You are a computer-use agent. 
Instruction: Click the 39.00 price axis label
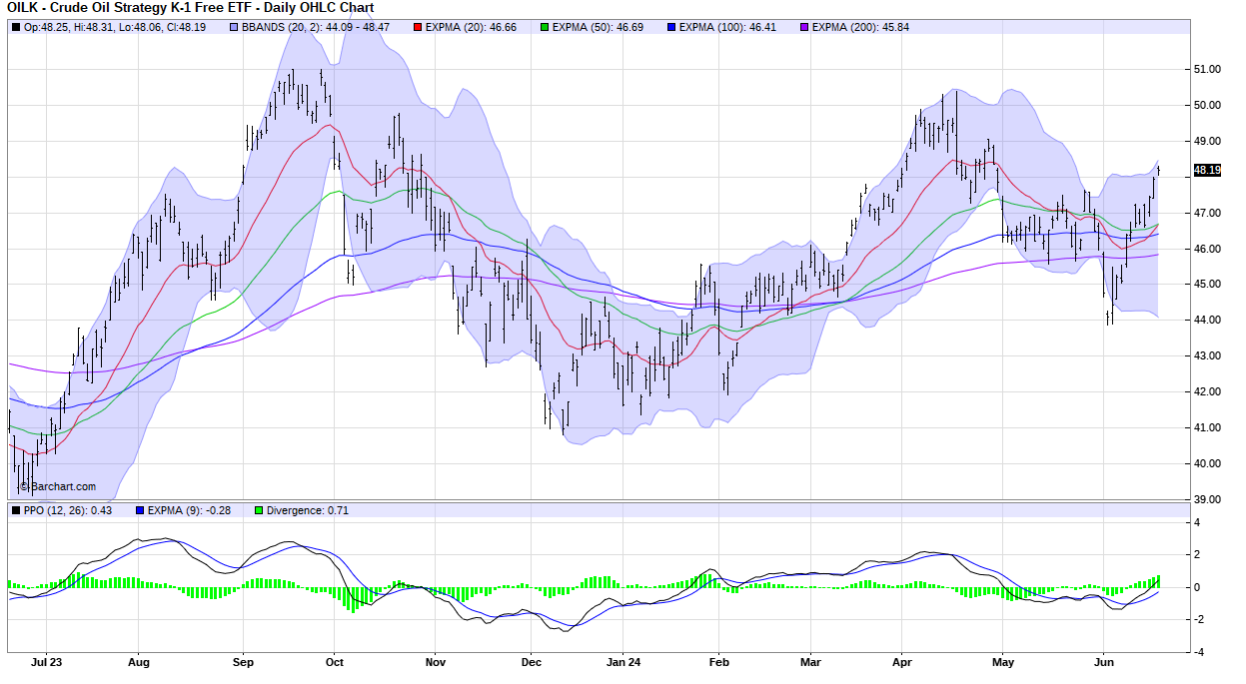point(1209,499)
